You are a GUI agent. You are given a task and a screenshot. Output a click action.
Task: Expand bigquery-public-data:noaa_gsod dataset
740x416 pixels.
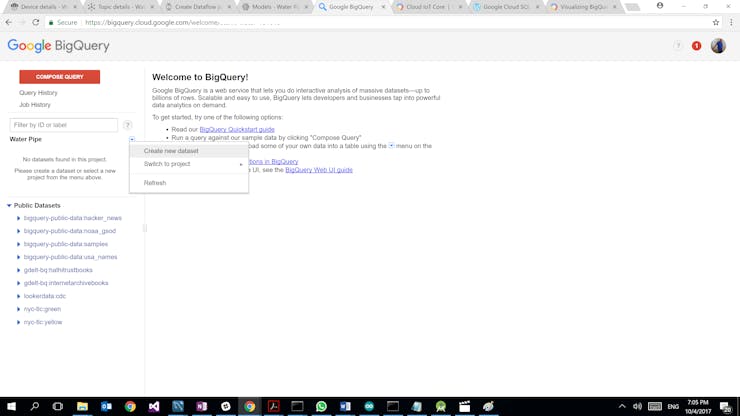click(18, 231)
